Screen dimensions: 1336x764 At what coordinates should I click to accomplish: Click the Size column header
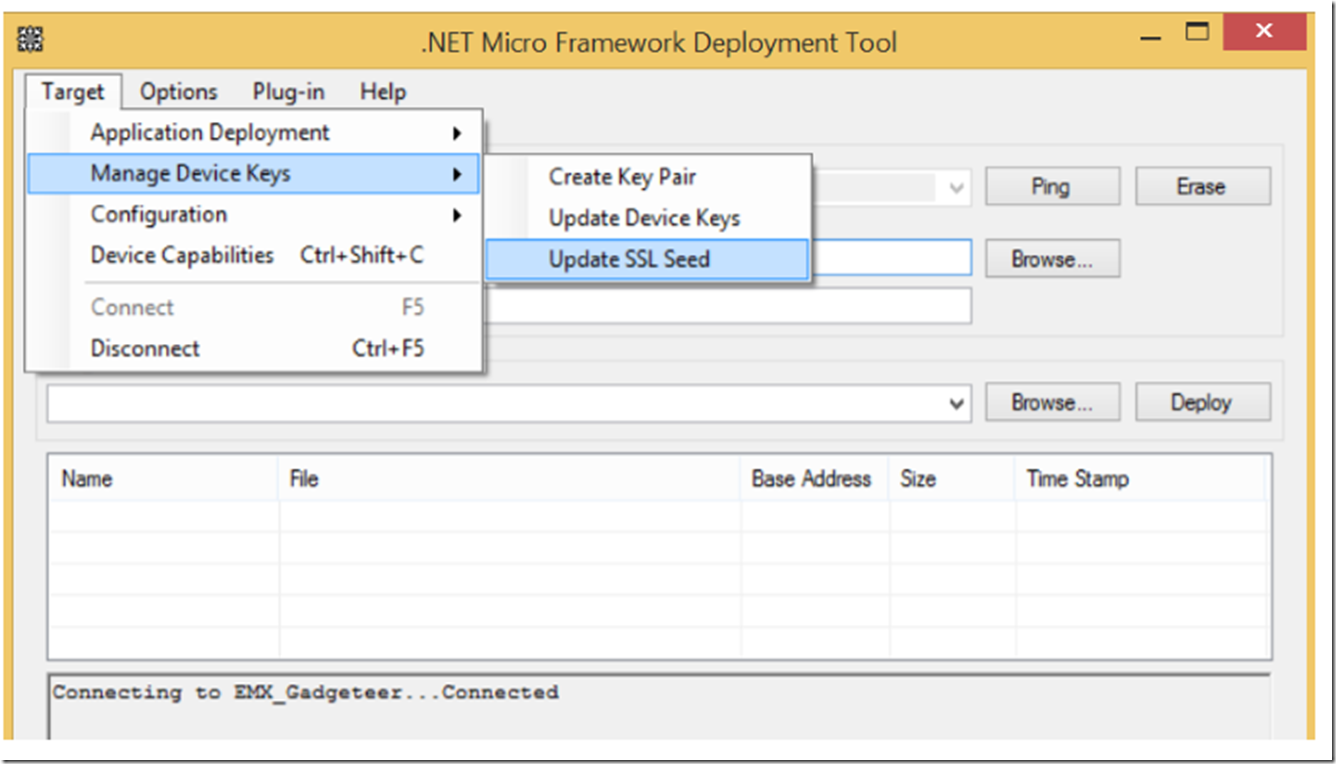pyautogui.click(x=952, y=479)
